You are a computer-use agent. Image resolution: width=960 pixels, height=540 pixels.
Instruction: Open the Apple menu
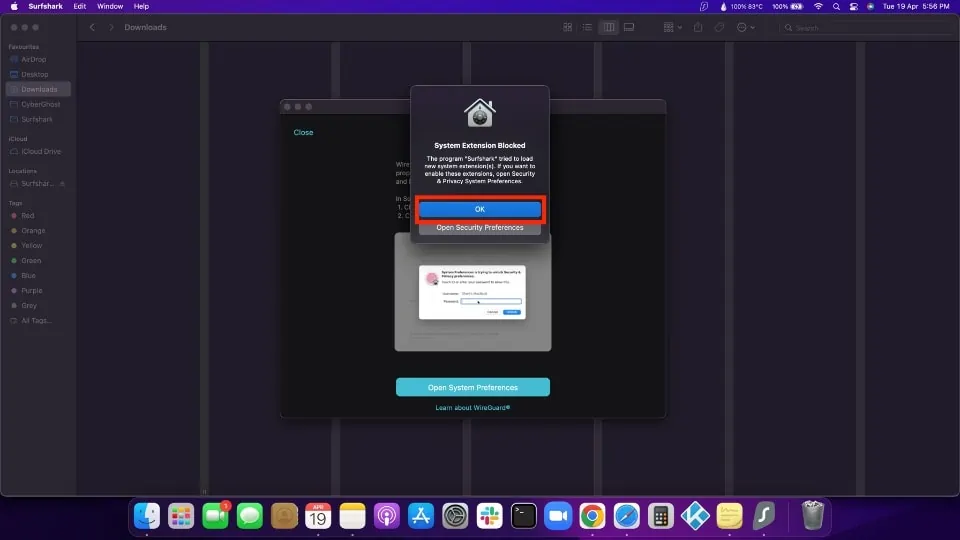pyautogui.click(x=14, y=6)
